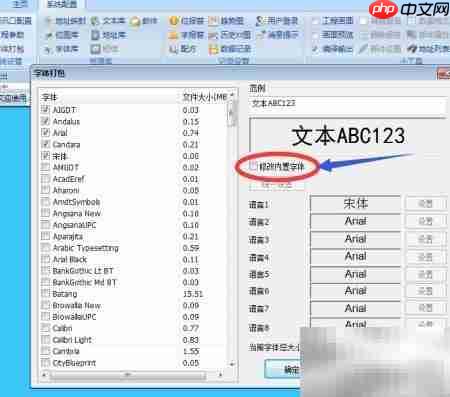This screenshot has width=450, height=397.
Task: Open the 地址映射 tool in the ribbon
Action: [66, 21]
